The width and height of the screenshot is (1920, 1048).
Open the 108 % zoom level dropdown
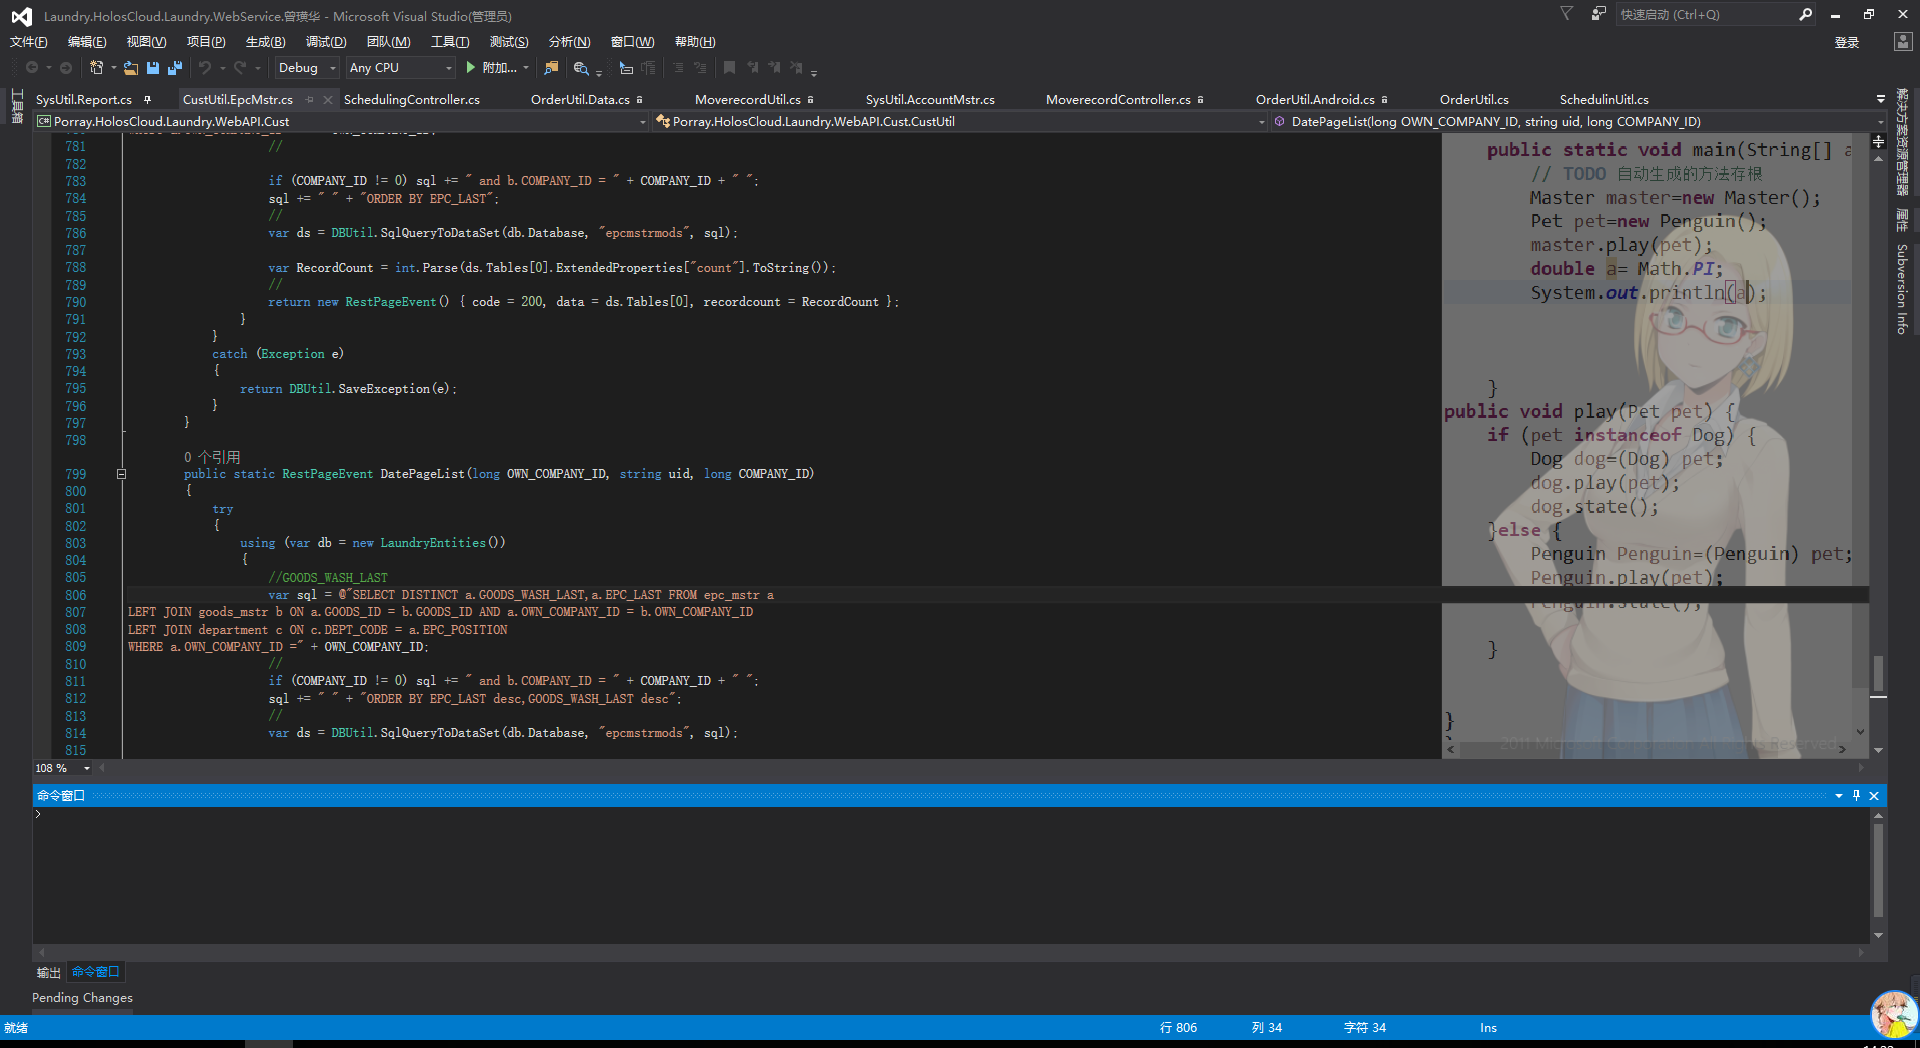87,768
